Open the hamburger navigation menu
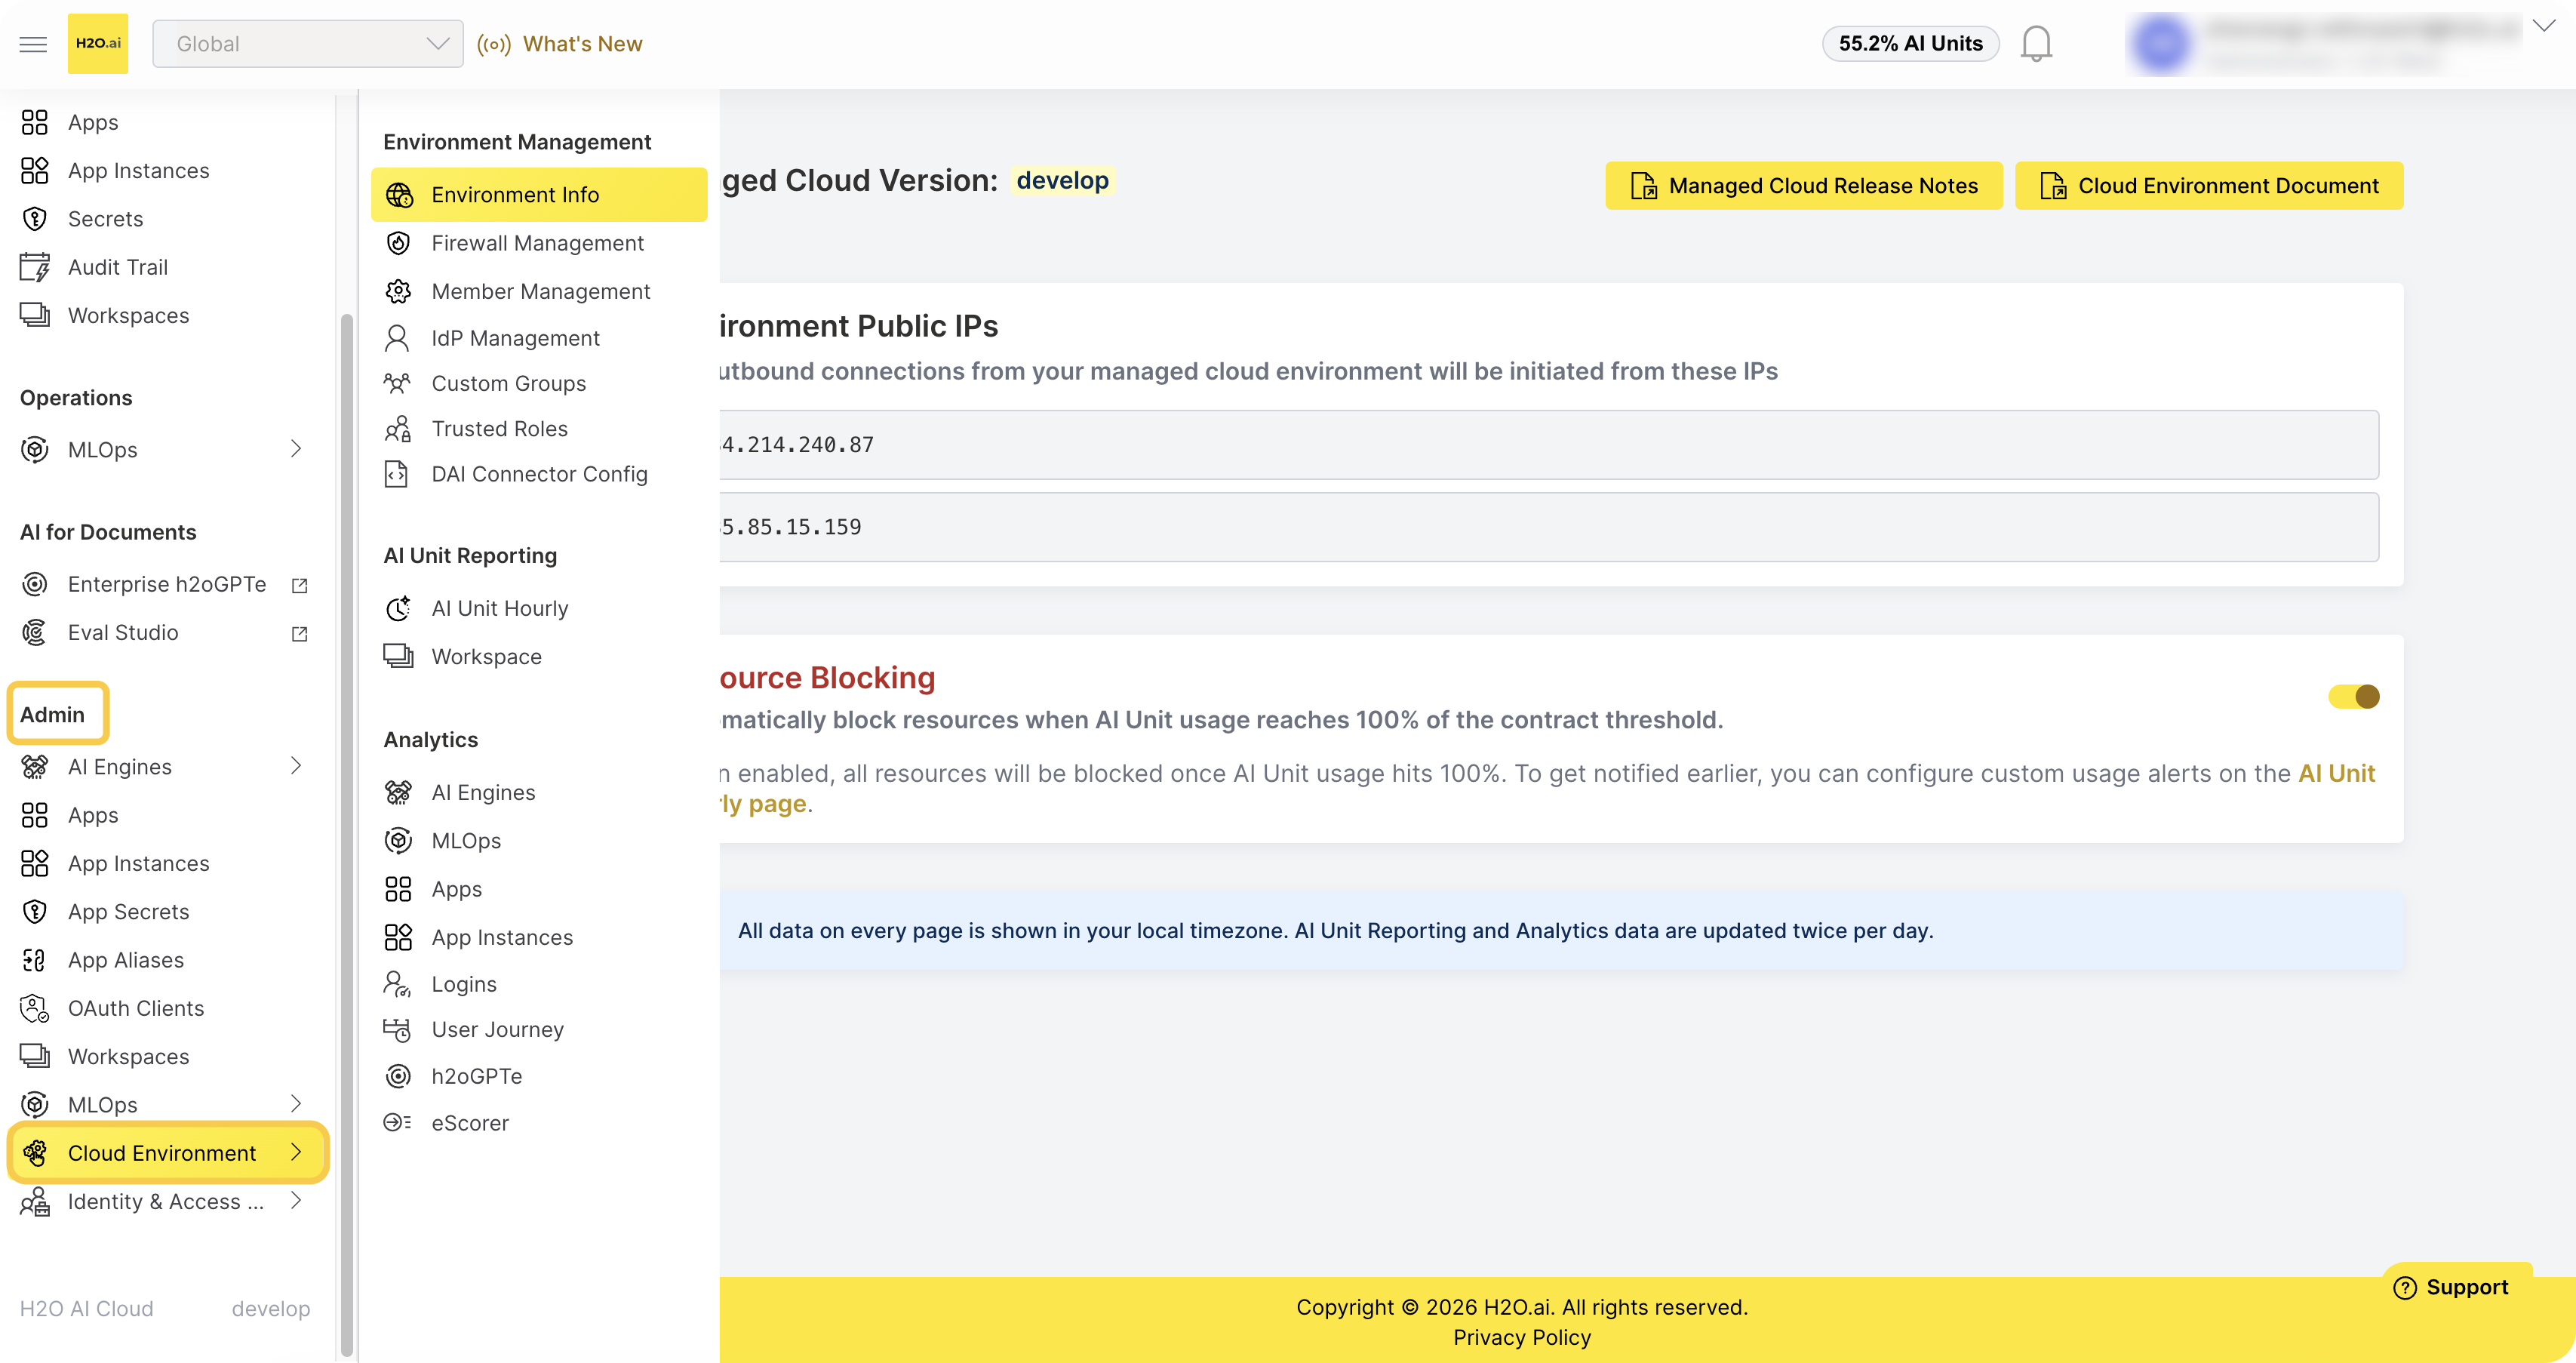This screenshot has width=2576, height=1363. point(33,44)
